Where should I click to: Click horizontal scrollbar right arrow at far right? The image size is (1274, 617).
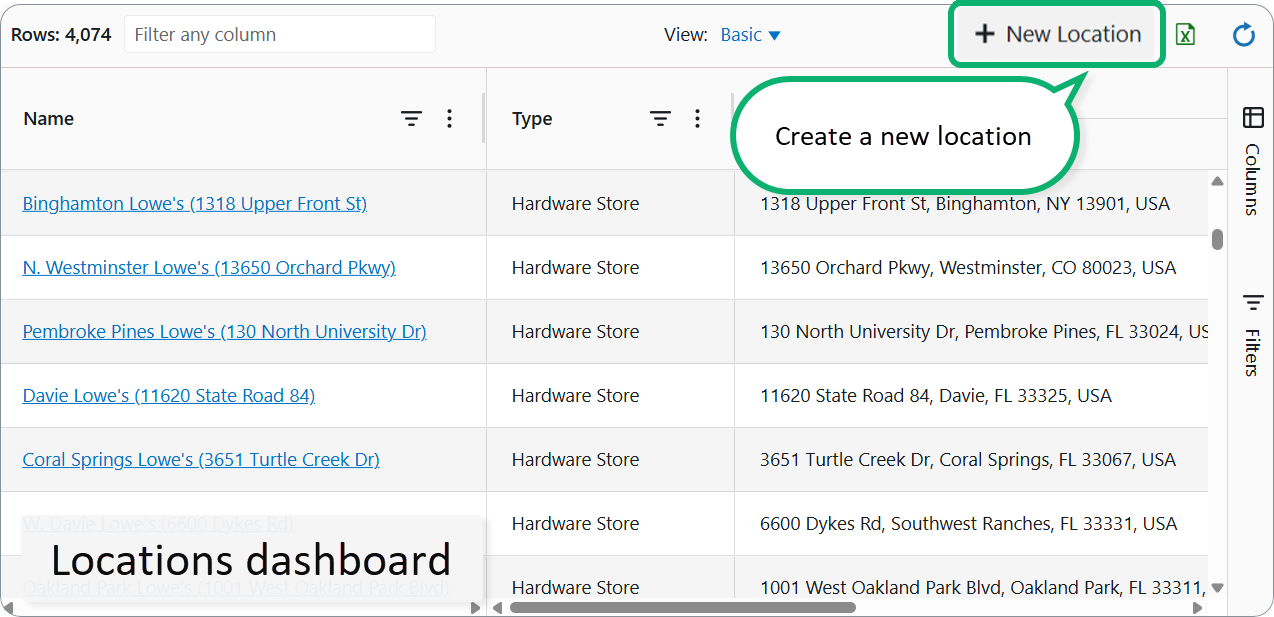click(1199, 607)
